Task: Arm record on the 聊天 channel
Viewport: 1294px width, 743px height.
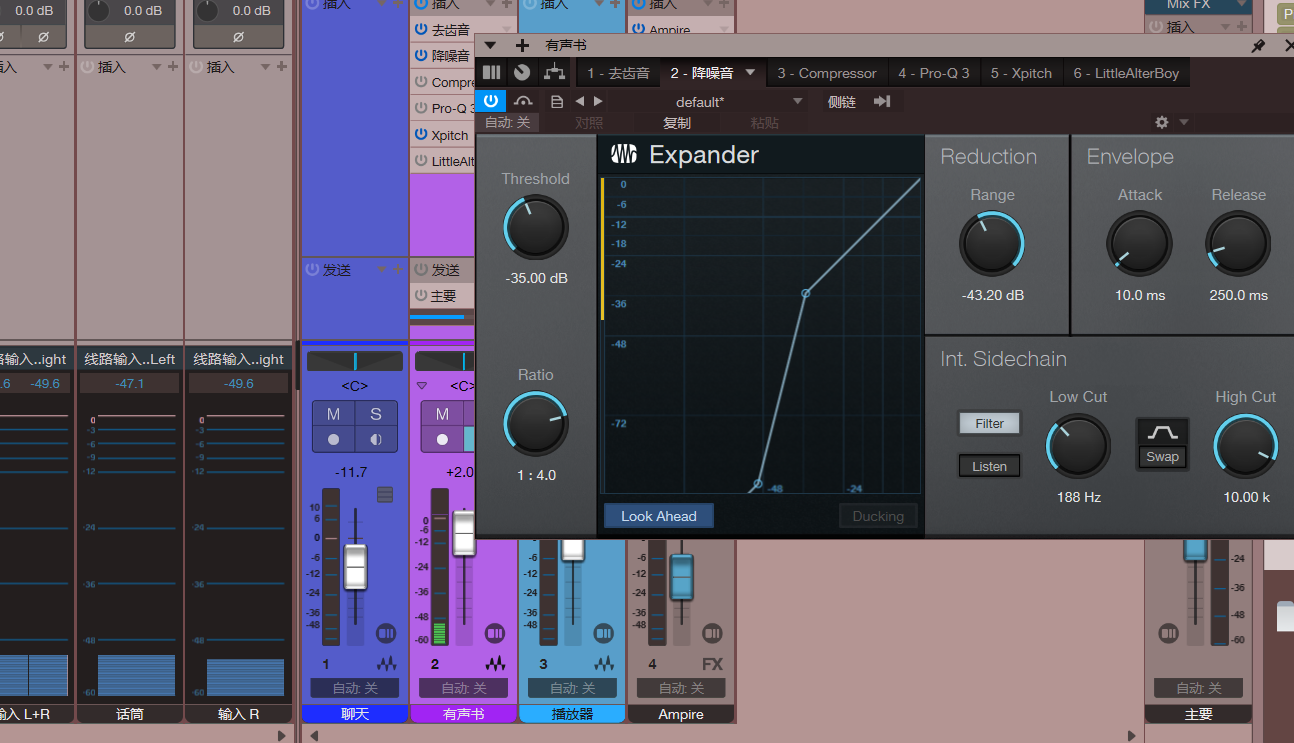Action: point(333,439)
